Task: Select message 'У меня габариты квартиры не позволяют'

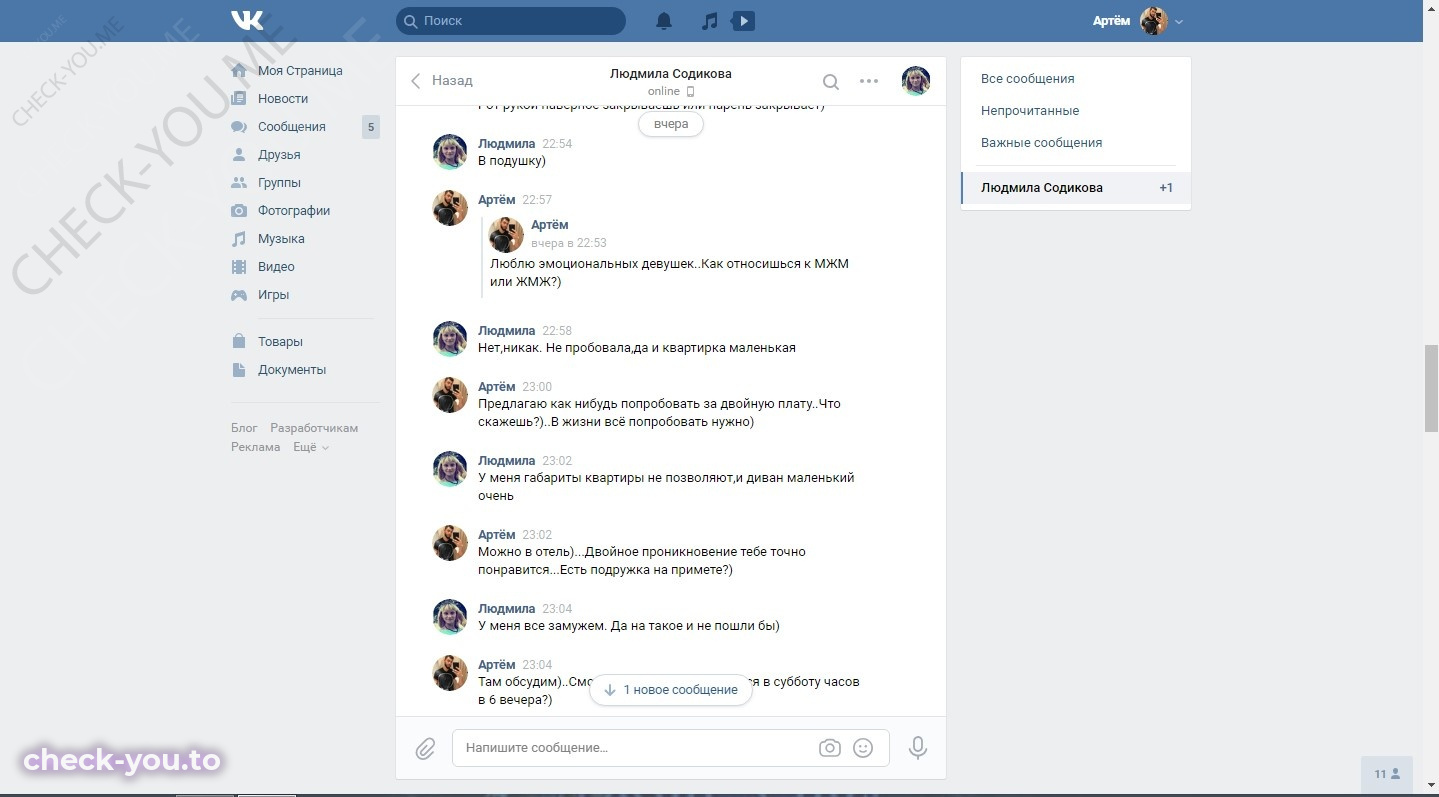Action: click(x=666, y=487)
